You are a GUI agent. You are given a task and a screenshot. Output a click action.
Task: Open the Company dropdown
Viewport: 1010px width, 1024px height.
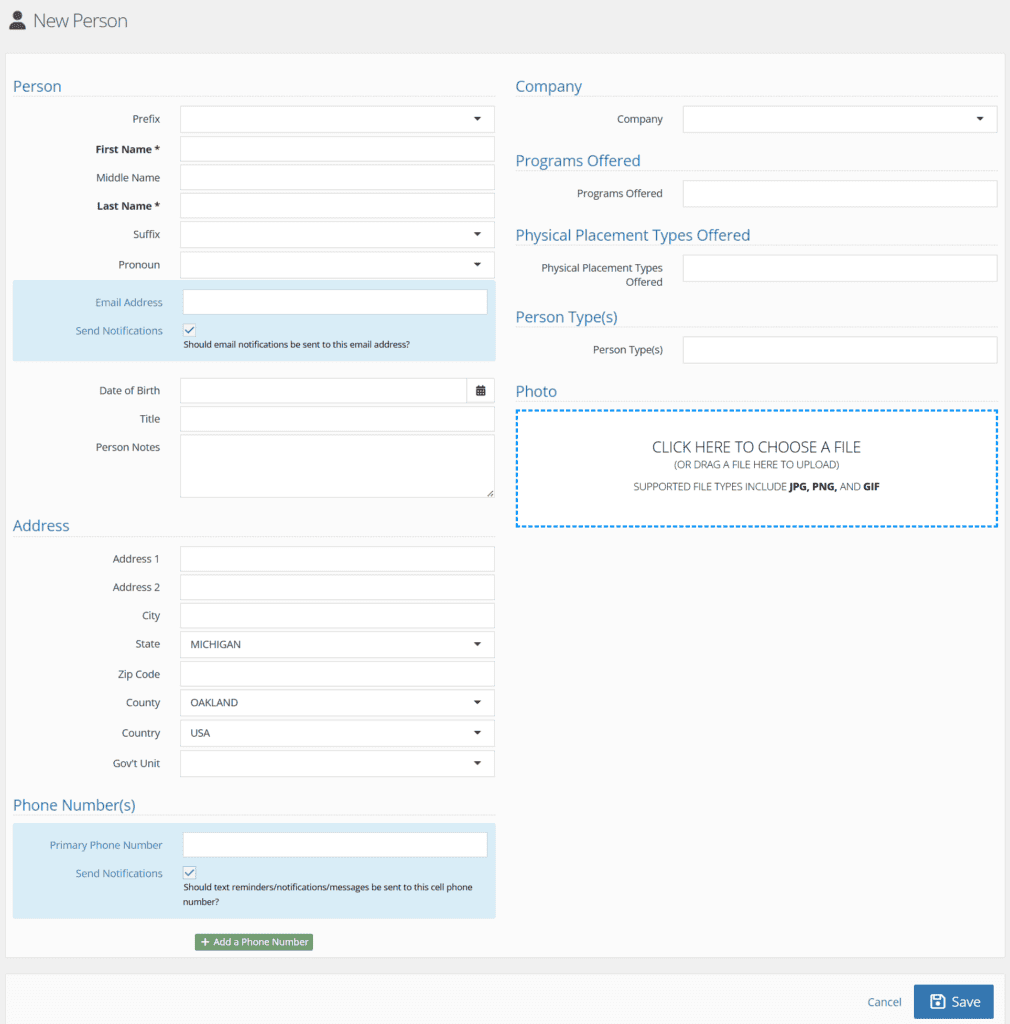(840, 119)
